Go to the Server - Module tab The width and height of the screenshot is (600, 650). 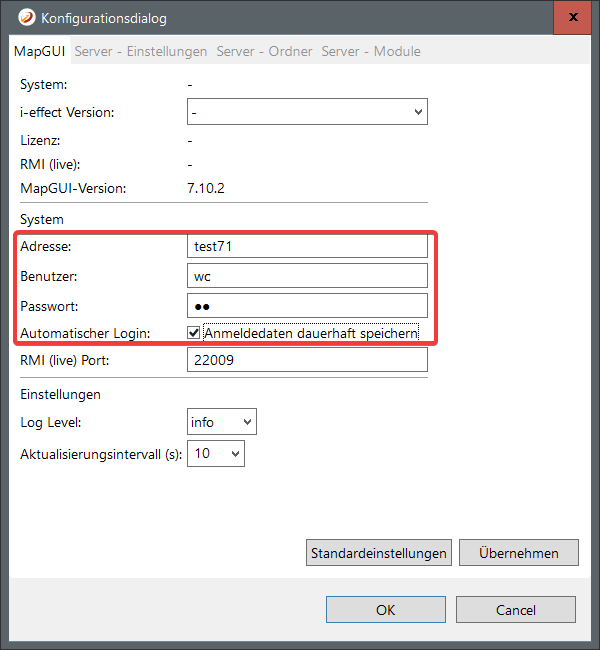pyautogui.click(x=370, y=51)
